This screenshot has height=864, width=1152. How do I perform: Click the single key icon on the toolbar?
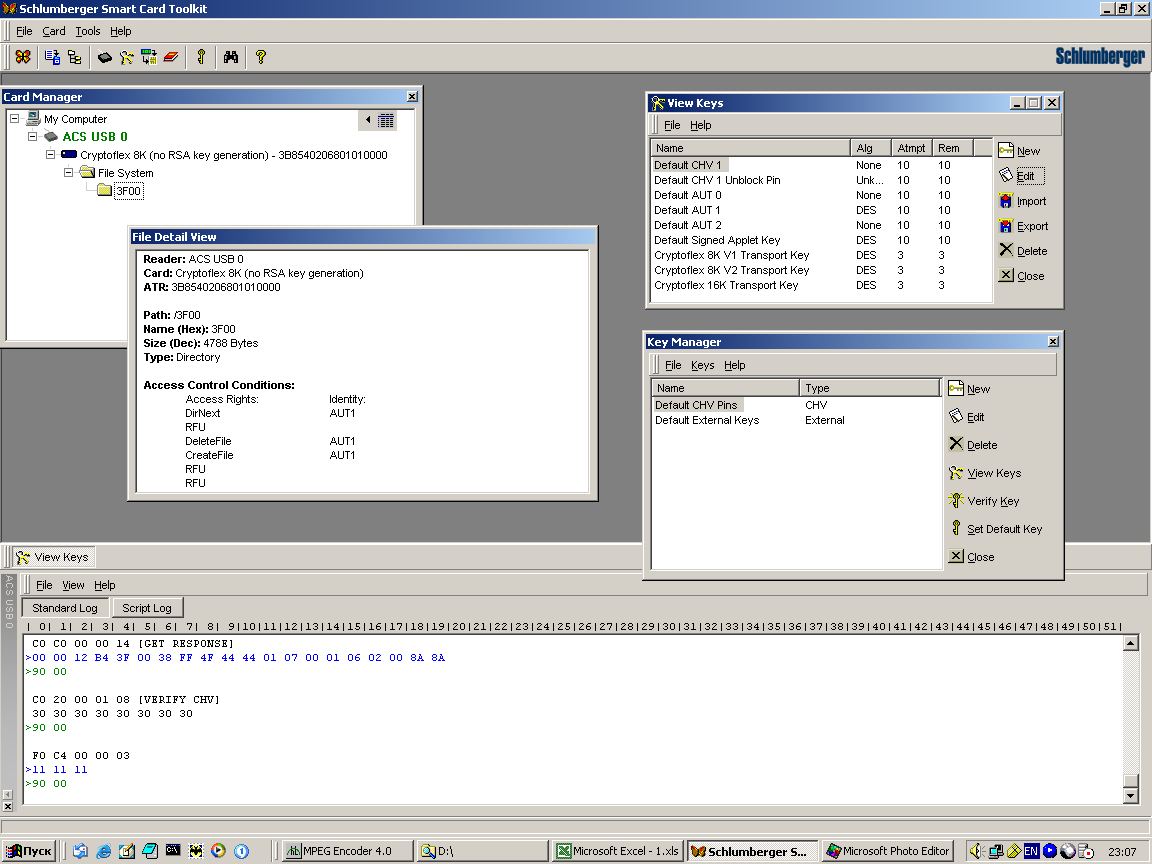200,57
